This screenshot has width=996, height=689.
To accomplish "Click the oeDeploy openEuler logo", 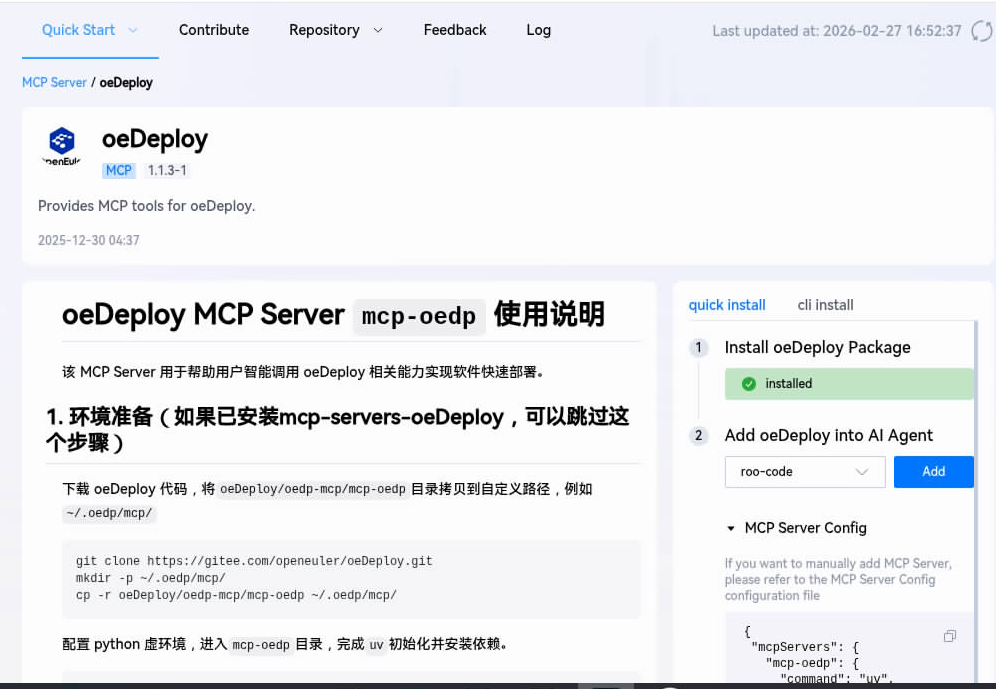I will click(62, 146).
